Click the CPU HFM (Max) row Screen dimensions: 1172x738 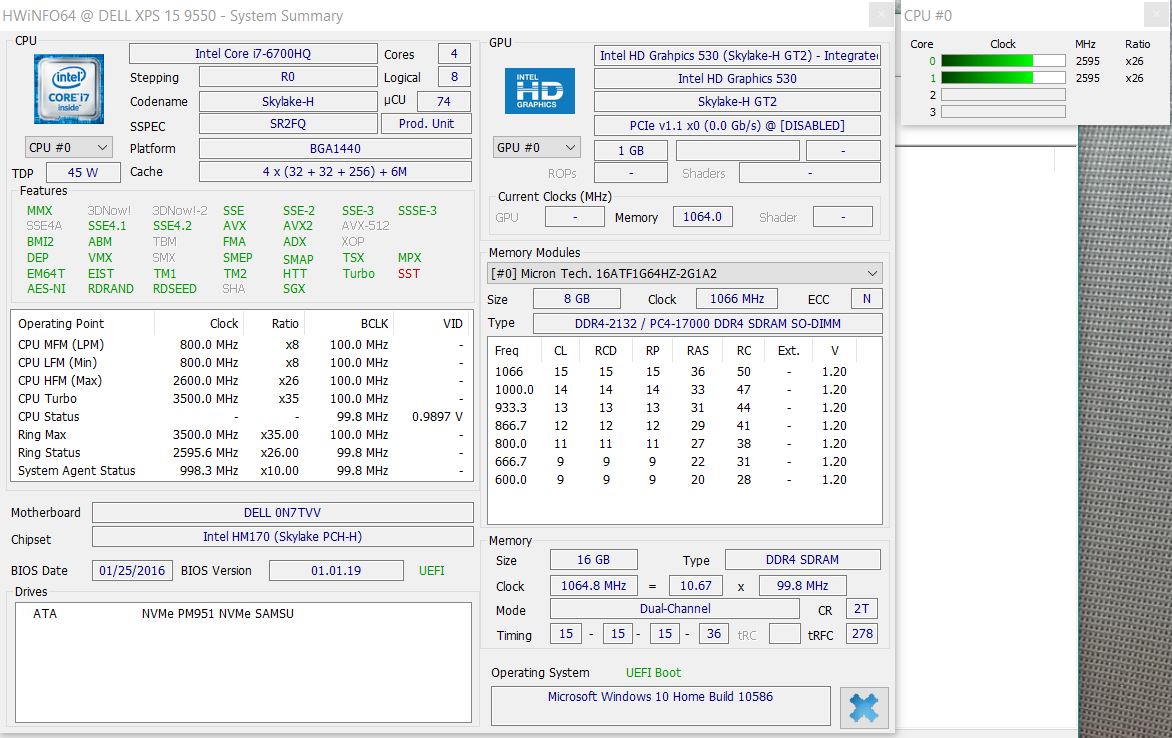click(241, 381)
